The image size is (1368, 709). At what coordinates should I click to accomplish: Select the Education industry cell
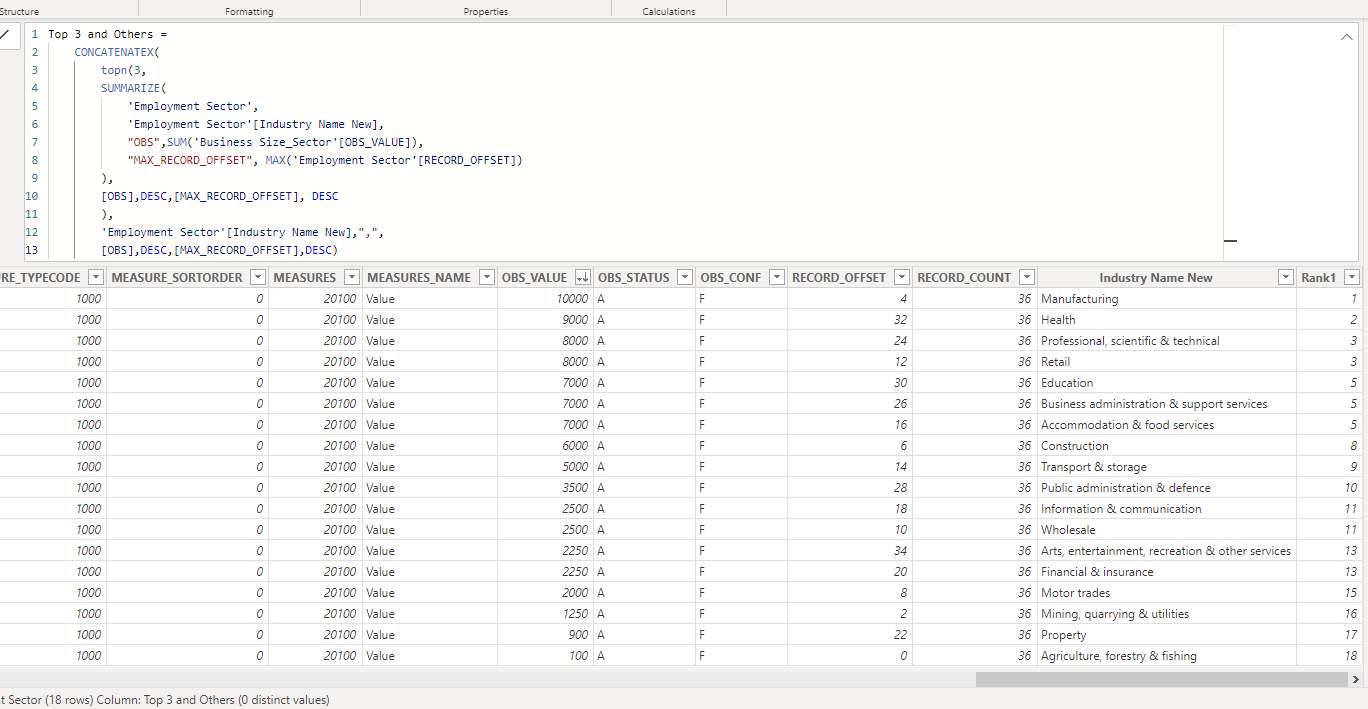1167,383
